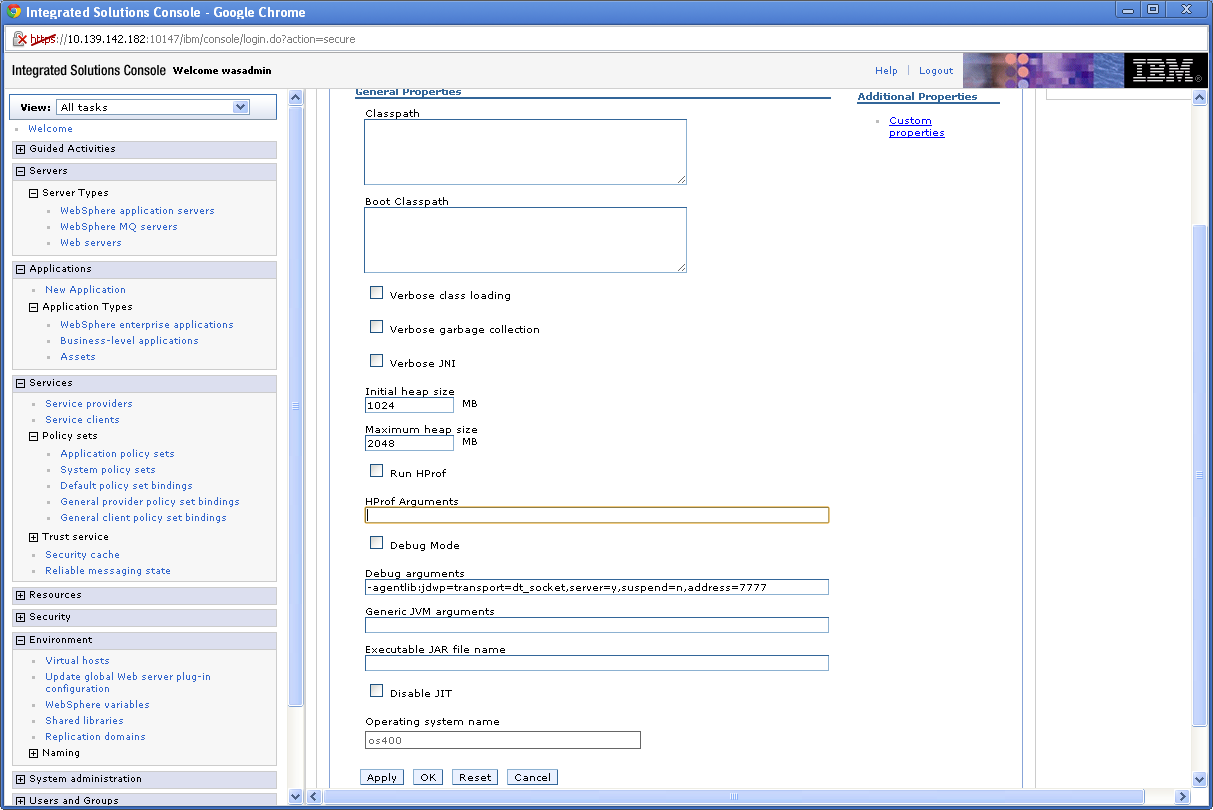Collapse the Application Types node
Screen dimensions: 1213x810
click(33, 307)
